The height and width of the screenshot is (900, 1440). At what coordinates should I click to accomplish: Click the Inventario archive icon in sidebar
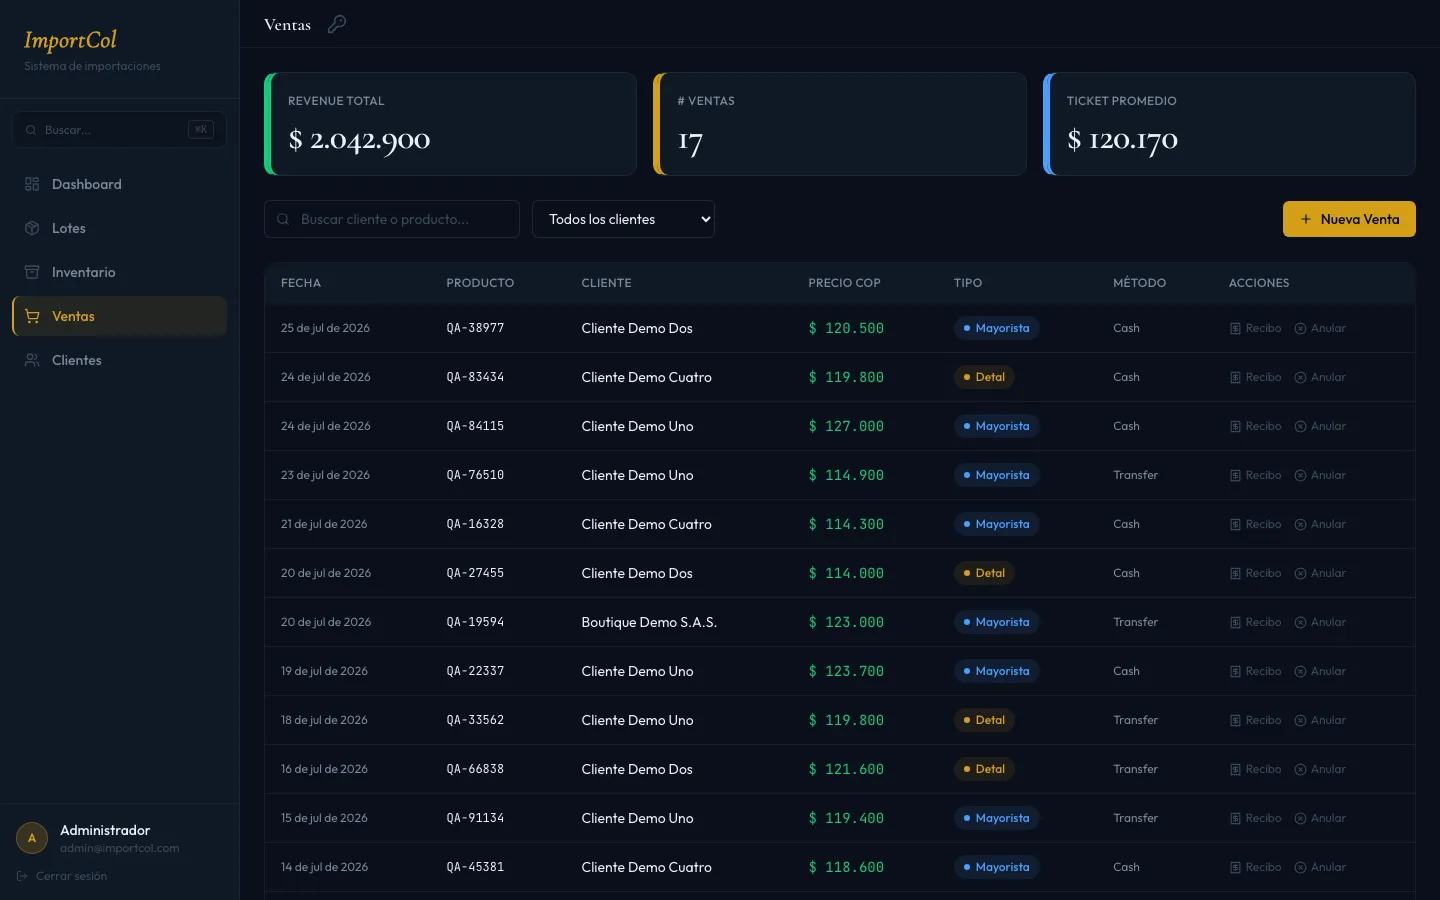tap(32, 272)
